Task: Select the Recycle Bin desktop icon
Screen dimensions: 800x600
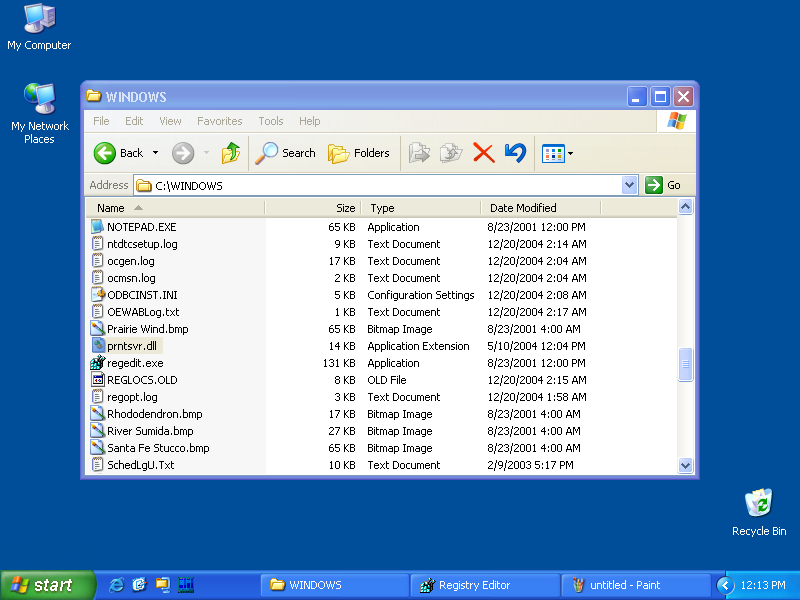Action: coord(759,503)
